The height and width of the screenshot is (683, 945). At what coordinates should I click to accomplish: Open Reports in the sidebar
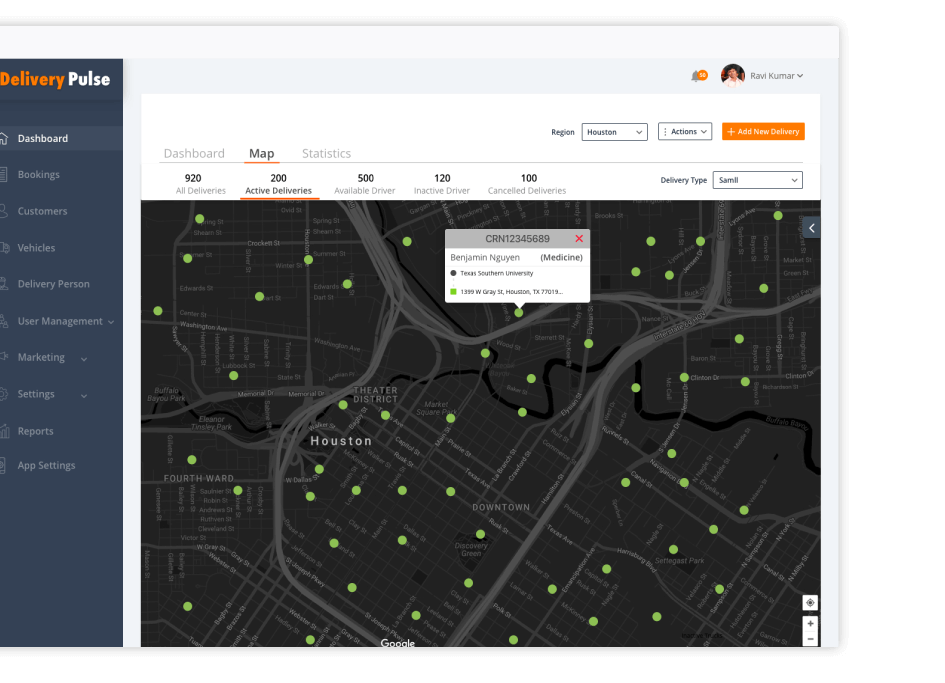36,431
